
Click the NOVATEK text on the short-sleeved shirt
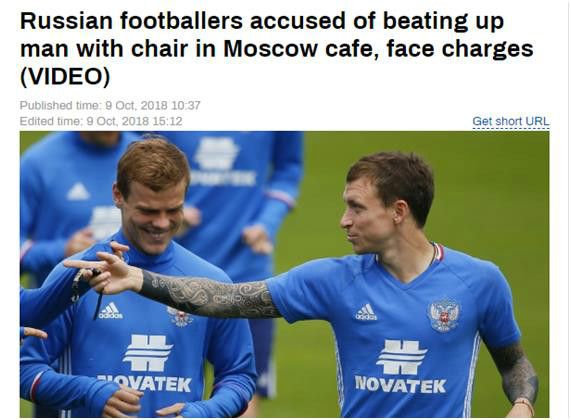coord(400,385)
